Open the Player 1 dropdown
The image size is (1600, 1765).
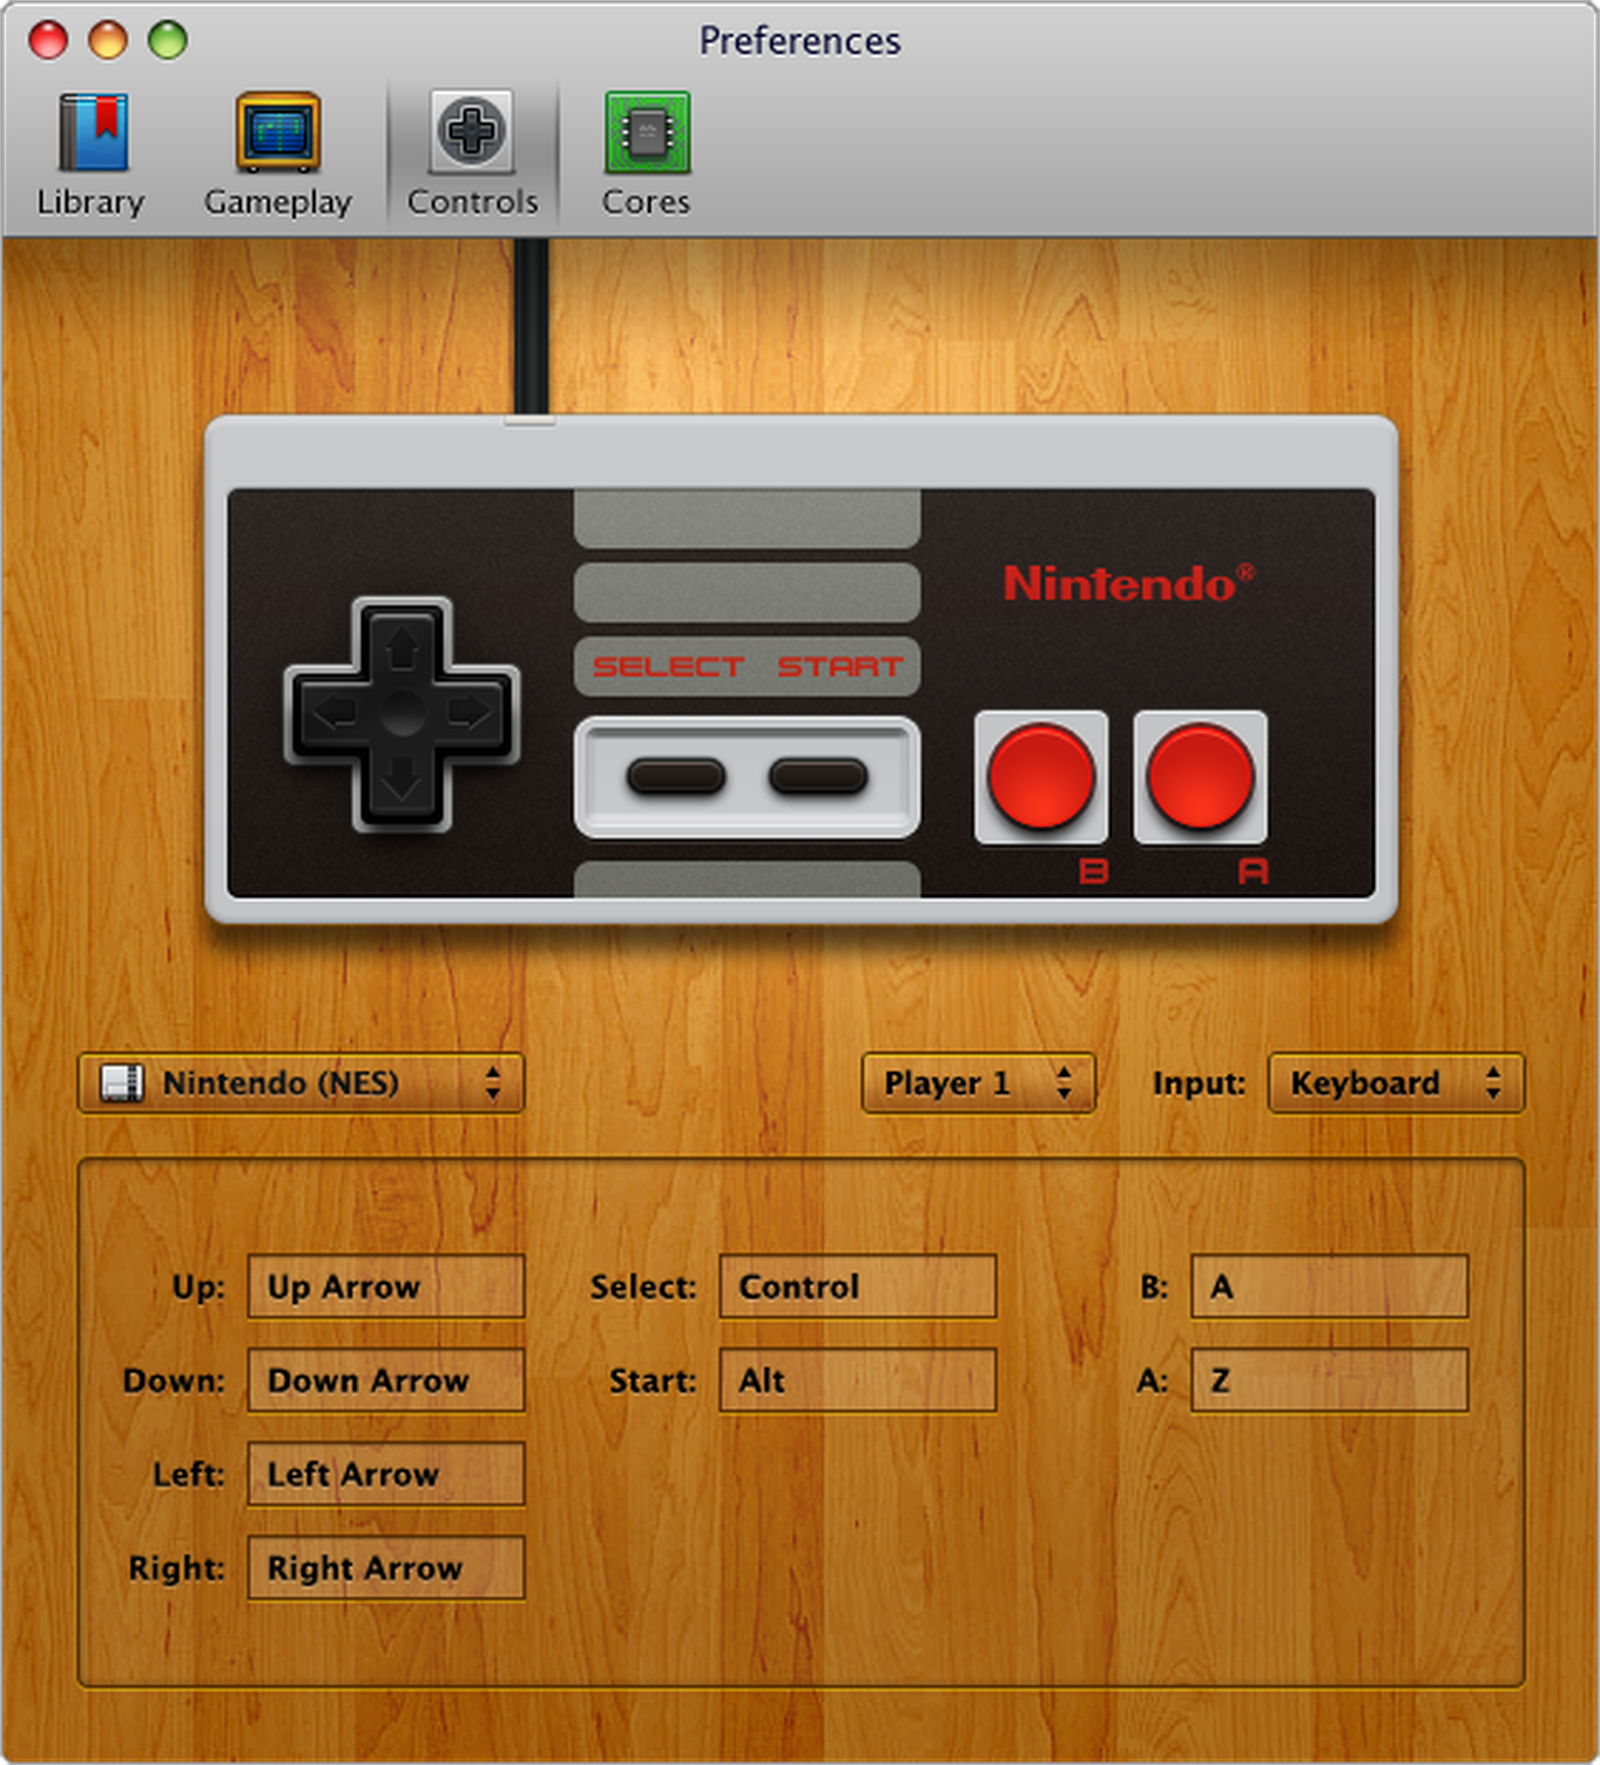coord(978,1083)
